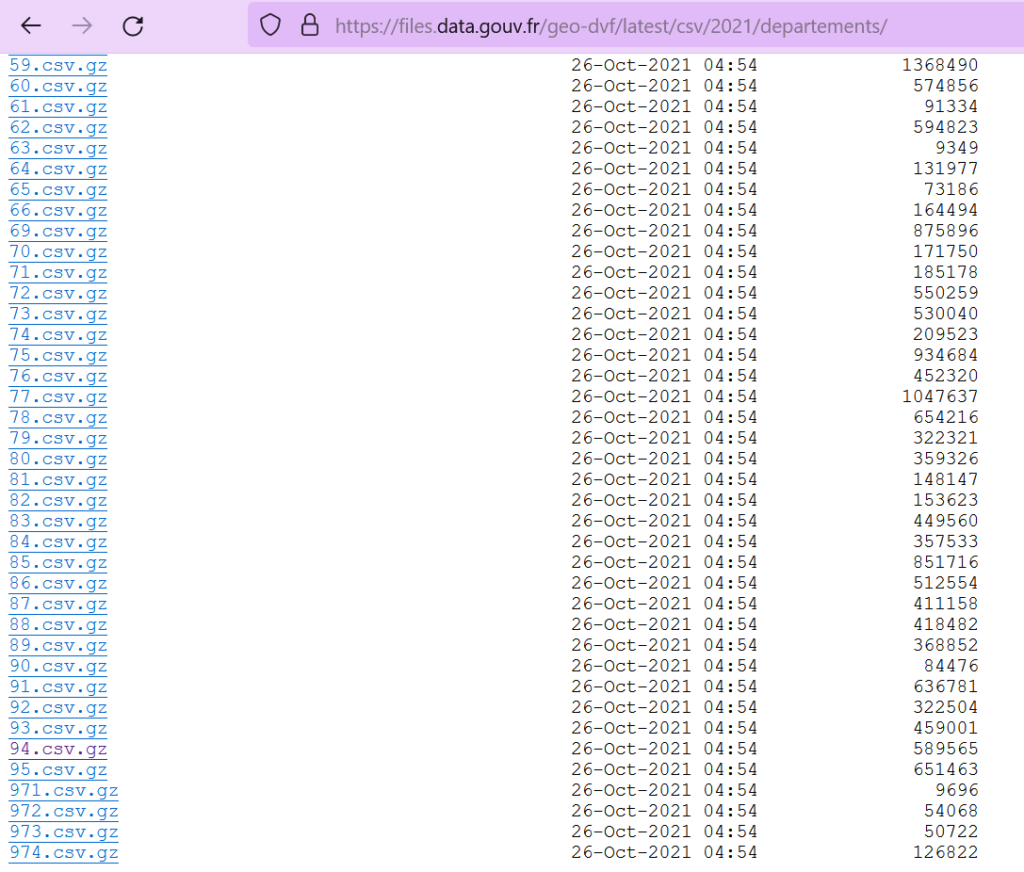The width and height of the screenshot is (1024, 872).
Task: Open the 971.csv.gz link
Action: 64,791
